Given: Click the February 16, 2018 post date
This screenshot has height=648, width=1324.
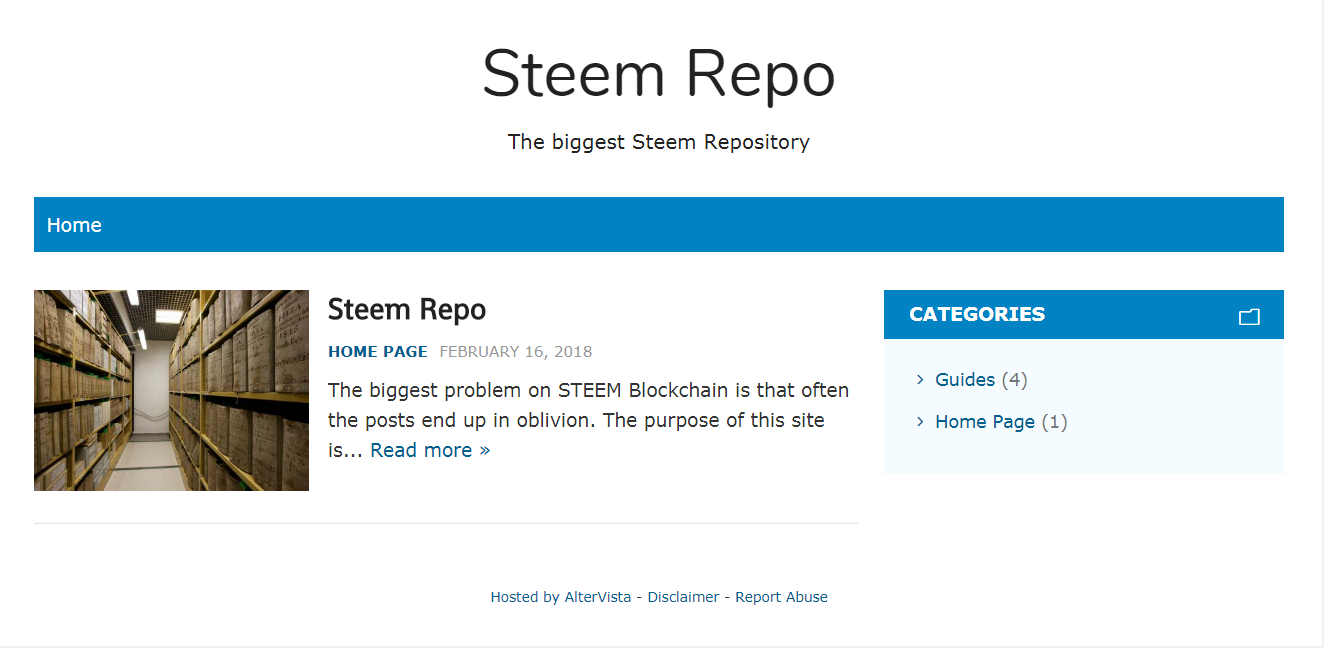Looking at the screenshot, I should [515, 352].
